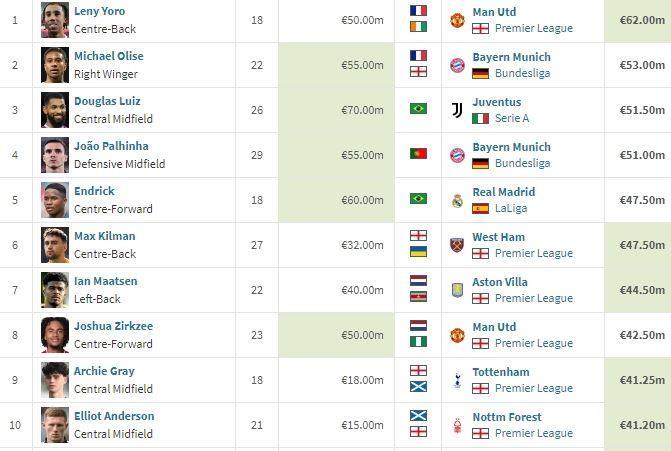Screen dimensions: 671x451
Task: Open Douglas Luiz's player page
Action: pos(107,101)
